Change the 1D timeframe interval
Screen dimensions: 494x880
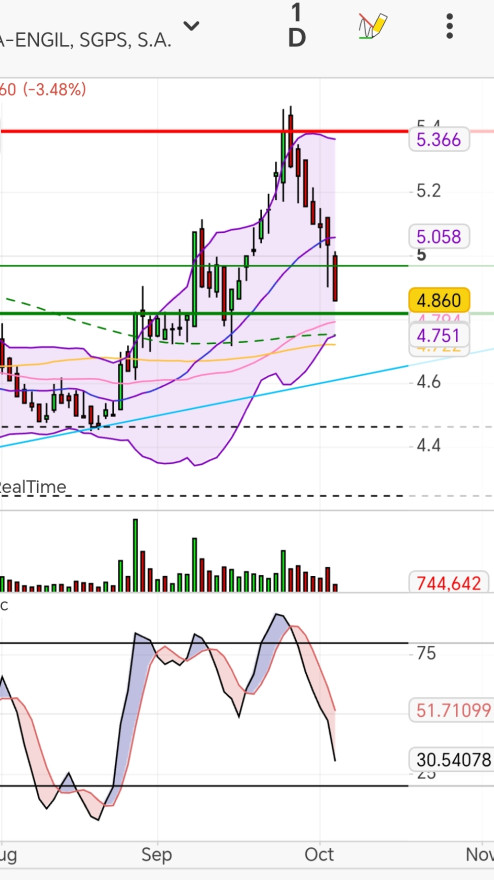297,25
